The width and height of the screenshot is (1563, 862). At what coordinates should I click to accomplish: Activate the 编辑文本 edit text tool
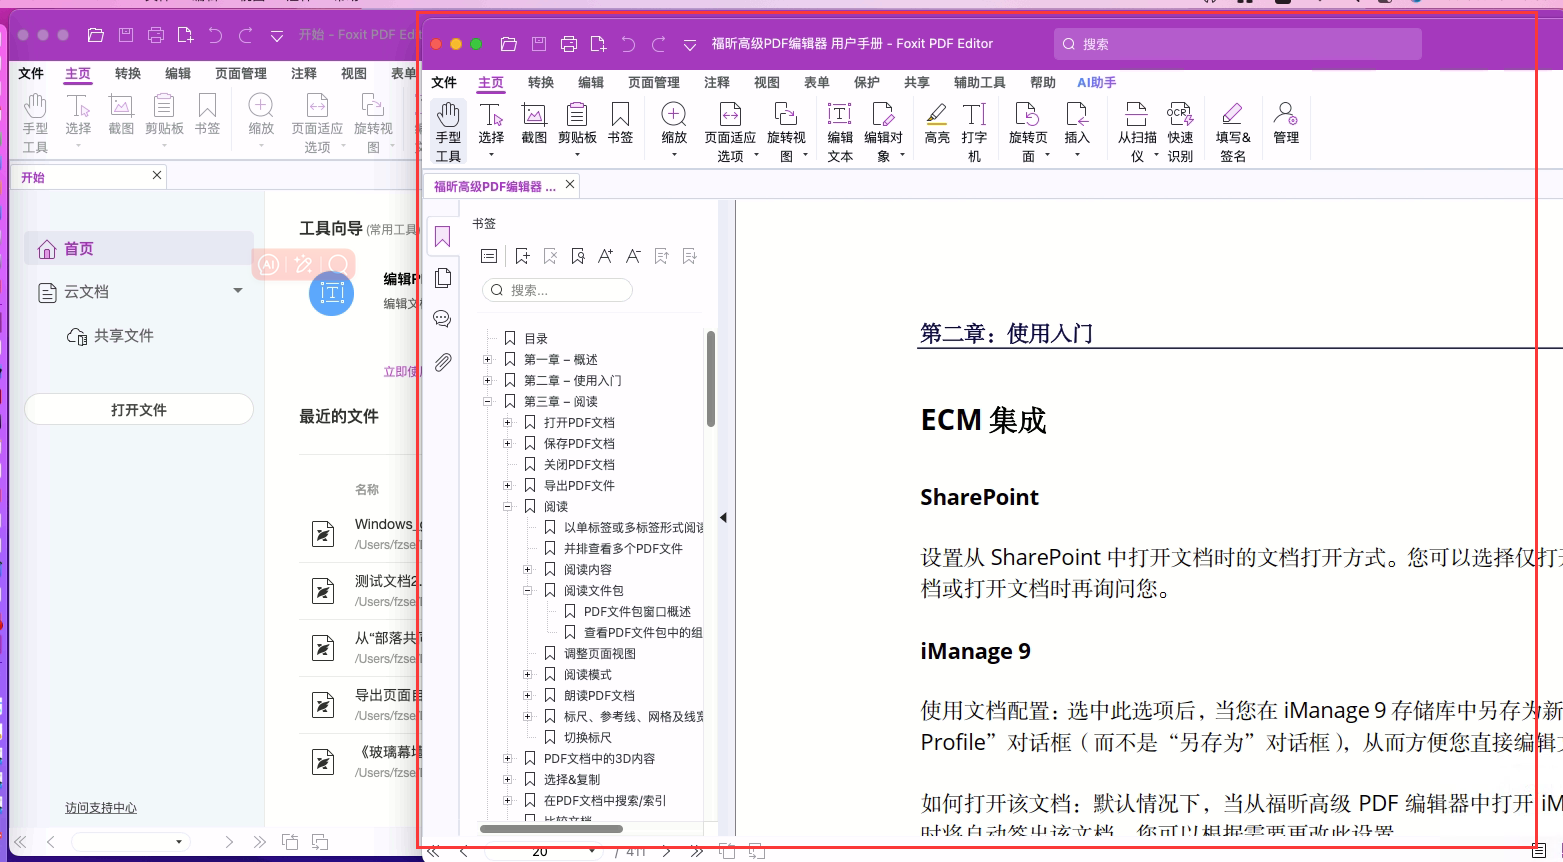(840, 131)
